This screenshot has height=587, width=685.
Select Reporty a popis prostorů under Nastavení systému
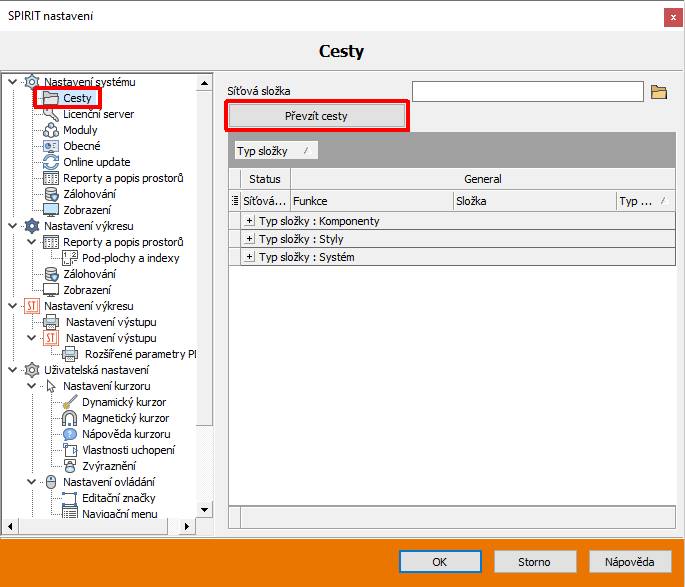(123, 178)
